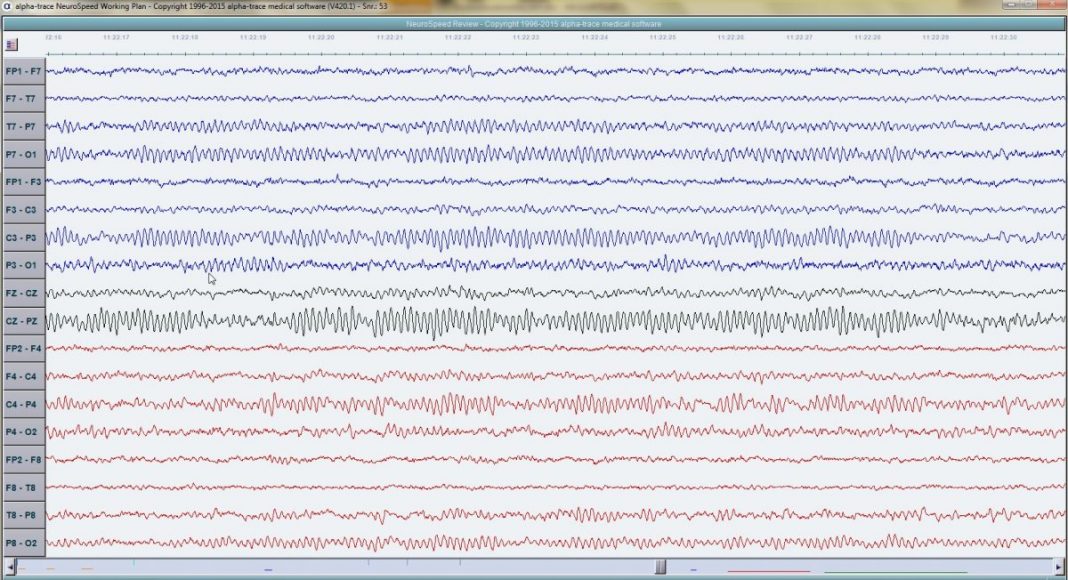Select the F3 - C3 channel label

[x=24, y=210]
